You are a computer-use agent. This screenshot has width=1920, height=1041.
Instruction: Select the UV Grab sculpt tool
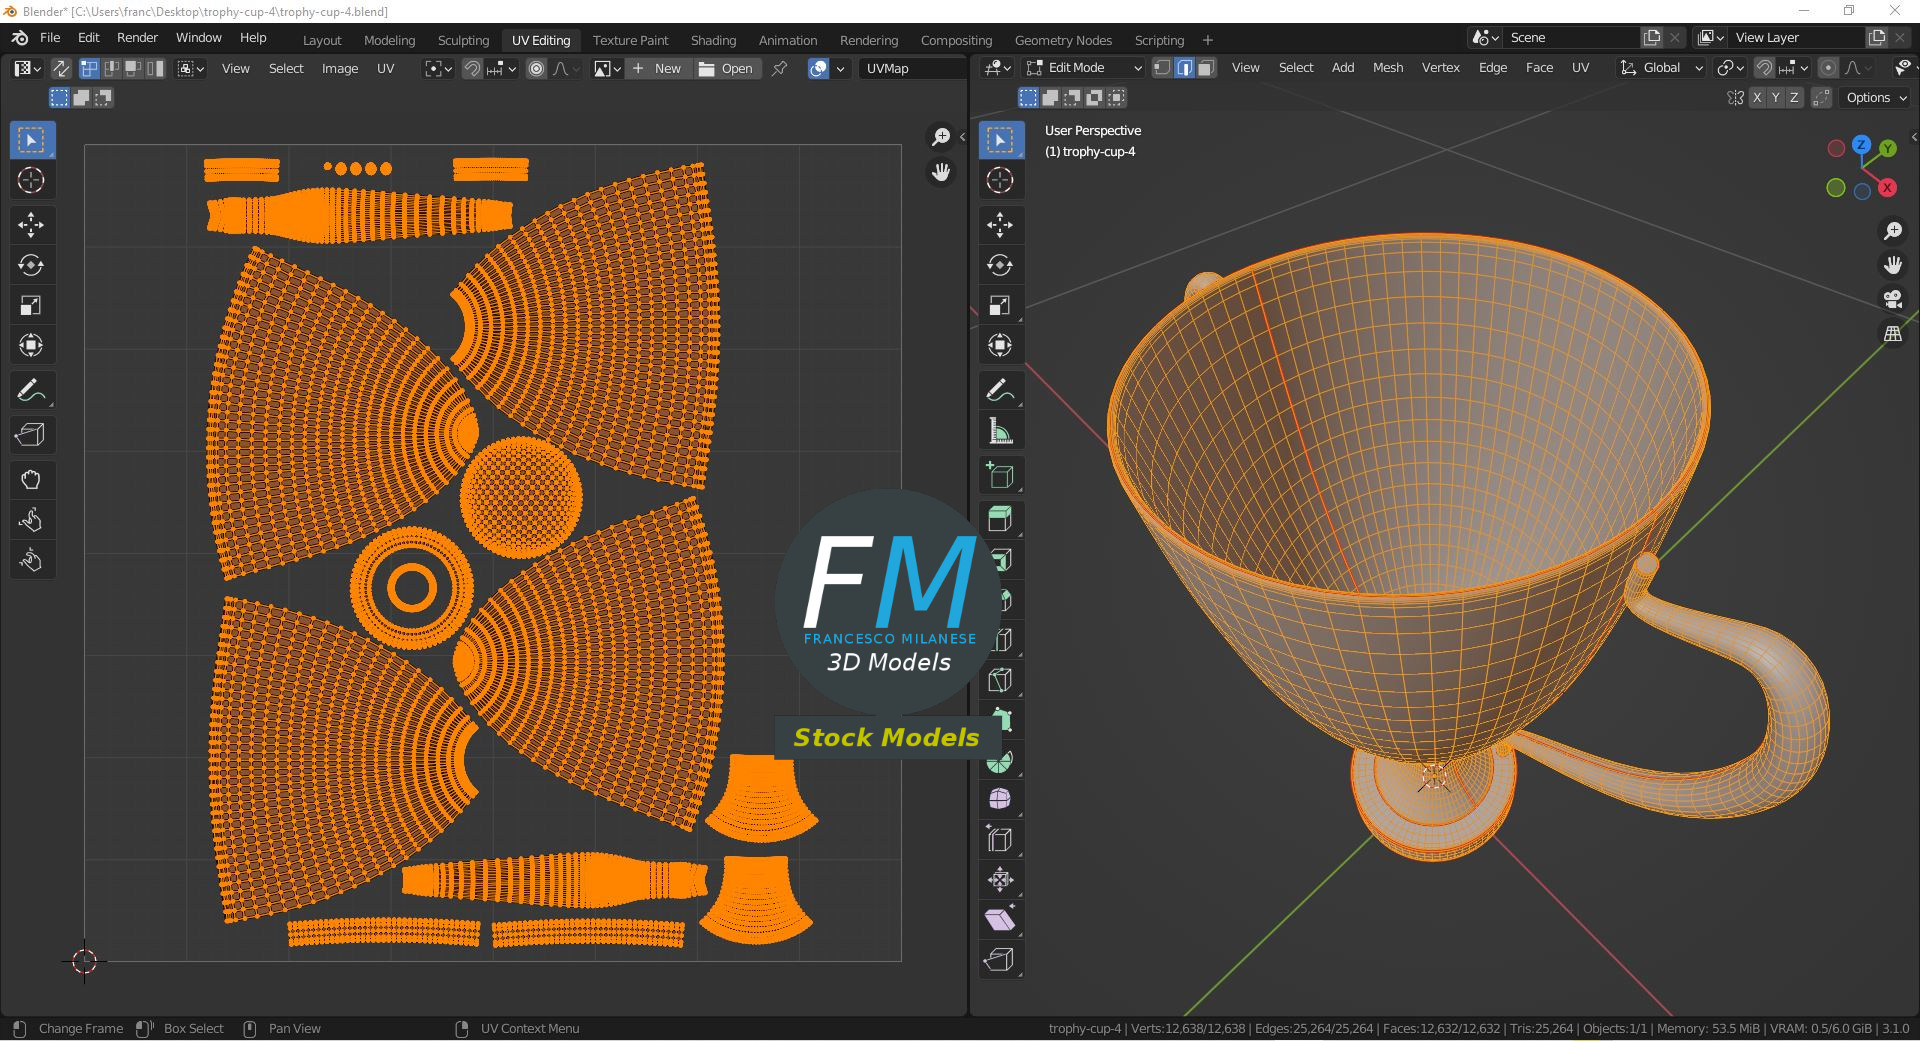pyautogui.click(x=31, y=480)
